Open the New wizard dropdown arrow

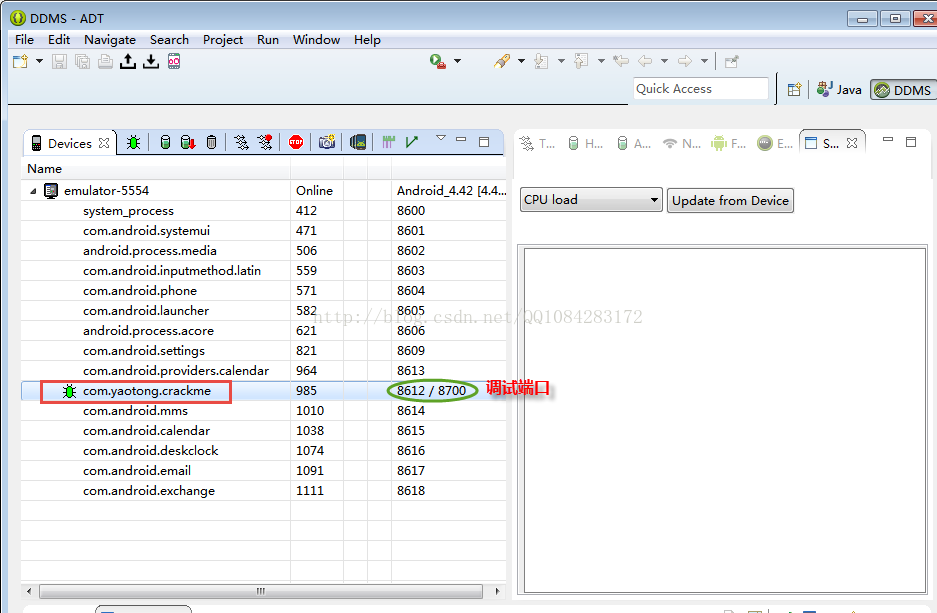[39, 61]
